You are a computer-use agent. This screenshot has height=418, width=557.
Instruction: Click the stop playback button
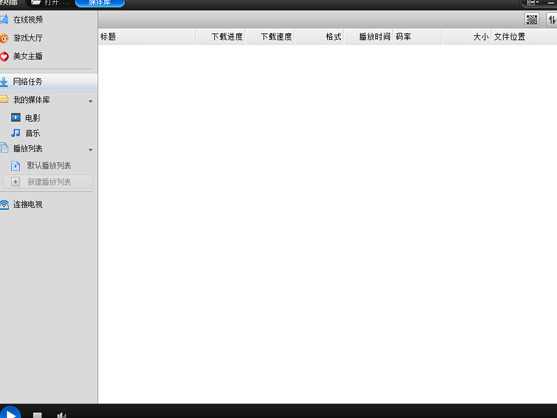pos(37,415)
